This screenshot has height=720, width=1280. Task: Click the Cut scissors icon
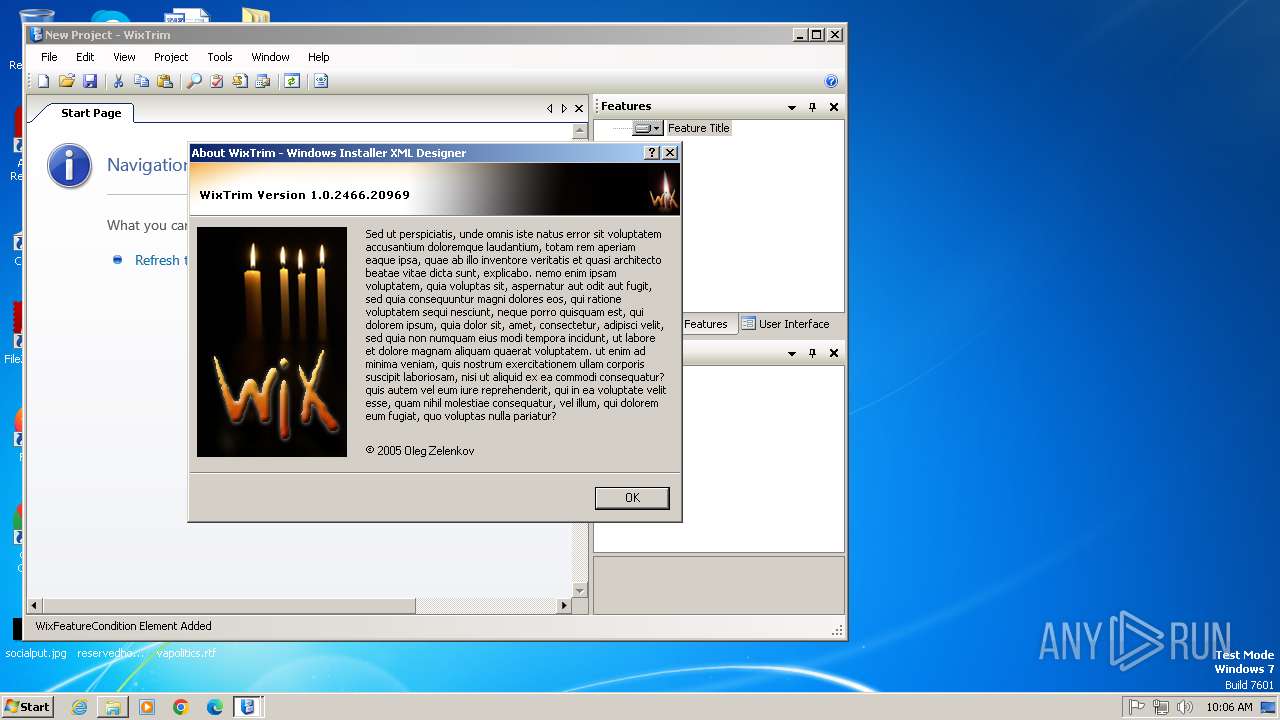click(118, 81)
